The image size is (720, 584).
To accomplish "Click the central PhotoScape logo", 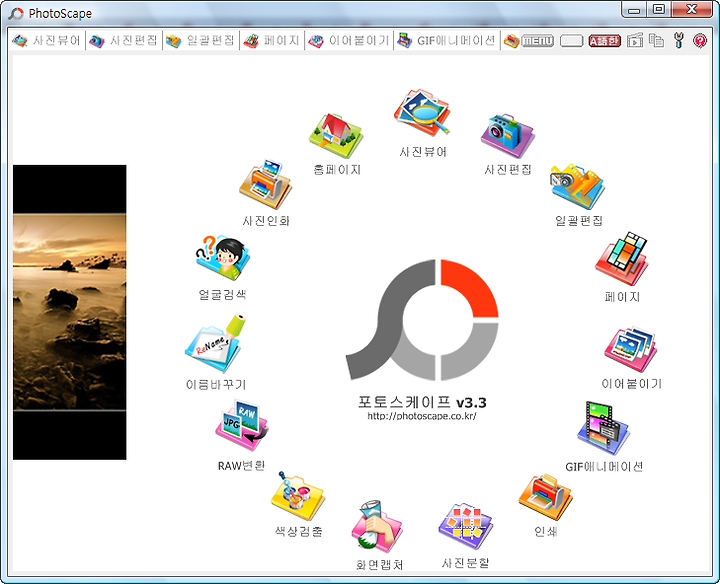I will (422, 320).
